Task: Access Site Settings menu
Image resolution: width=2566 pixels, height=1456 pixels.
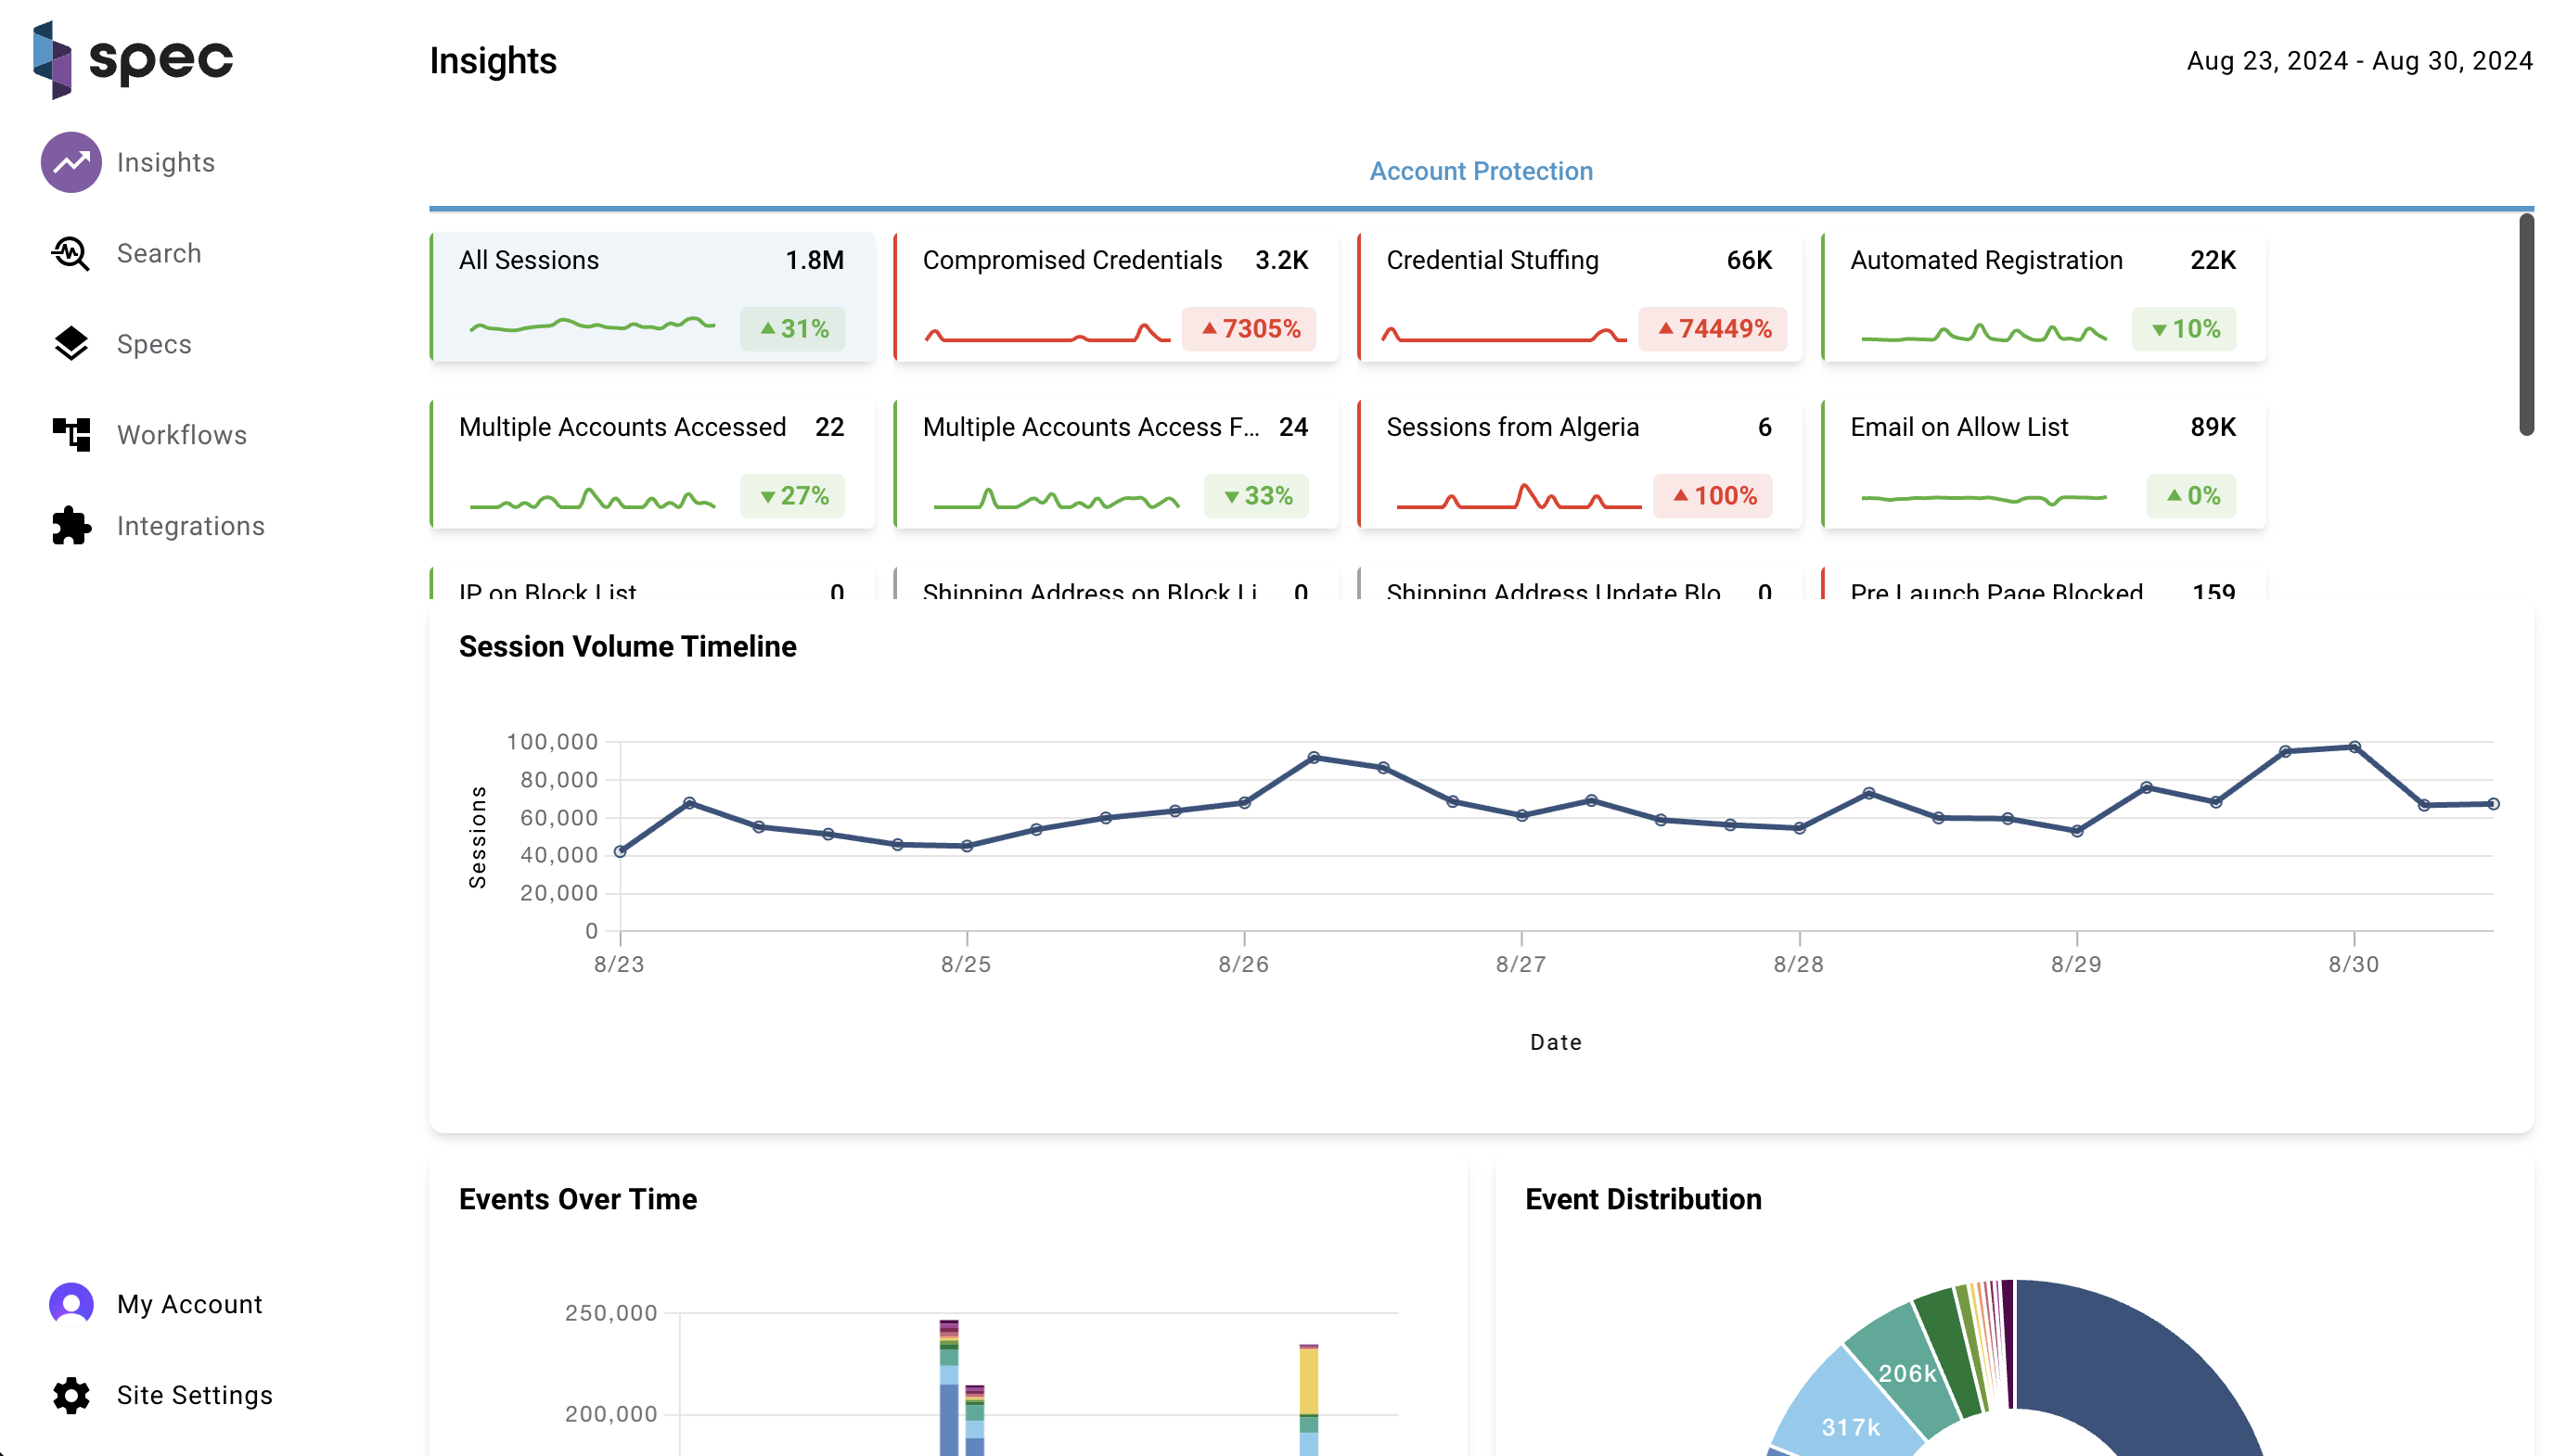Action: point(196,1394)
